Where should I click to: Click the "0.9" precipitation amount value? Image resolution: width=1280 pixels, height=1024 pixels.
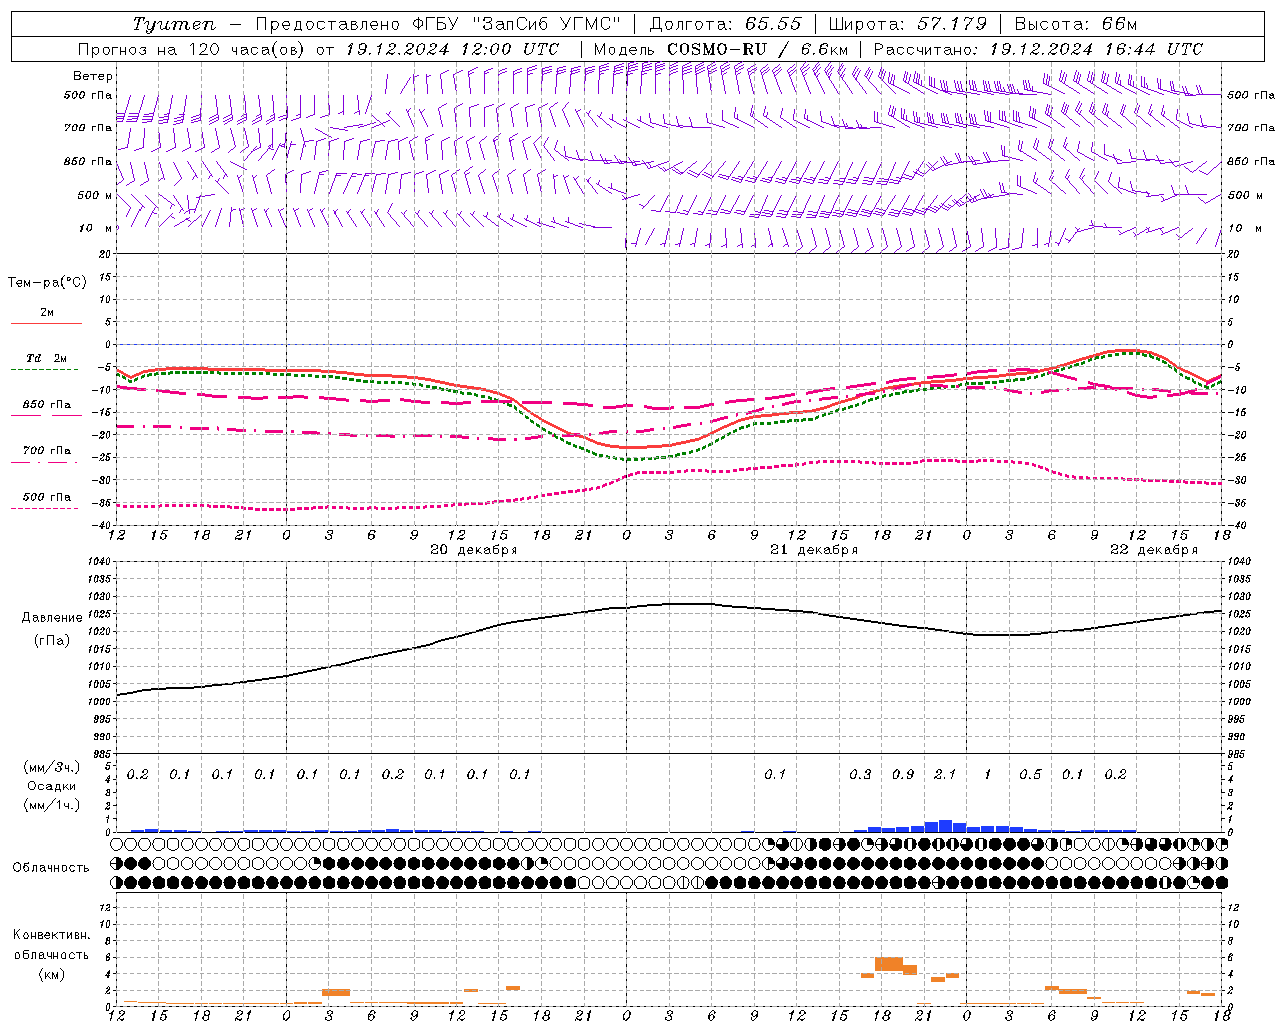902,775
